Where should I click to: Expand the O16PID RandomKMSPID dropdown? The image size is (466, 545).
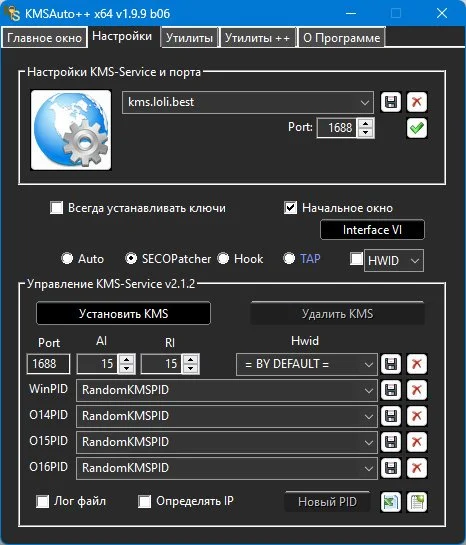point(369,469)
